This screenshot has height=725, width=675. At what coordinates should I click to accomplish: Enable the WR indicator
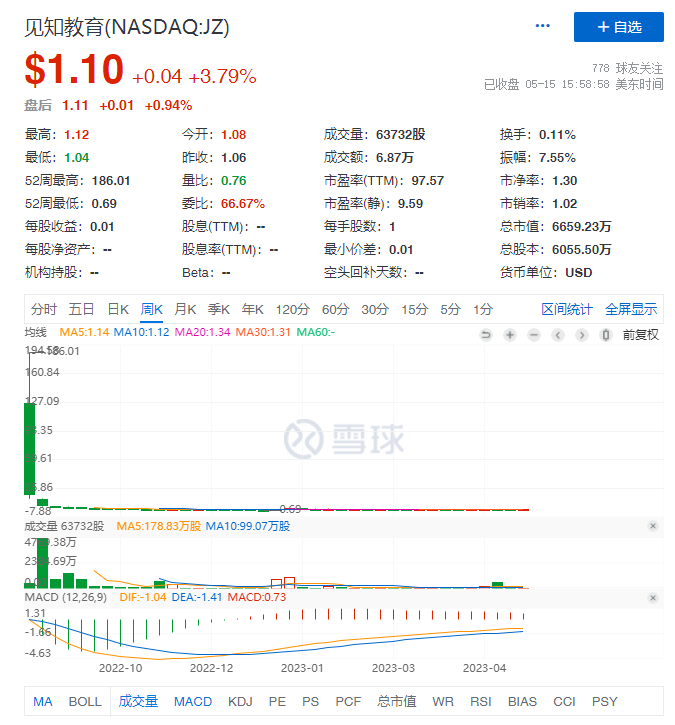click(x=443, y=701)
